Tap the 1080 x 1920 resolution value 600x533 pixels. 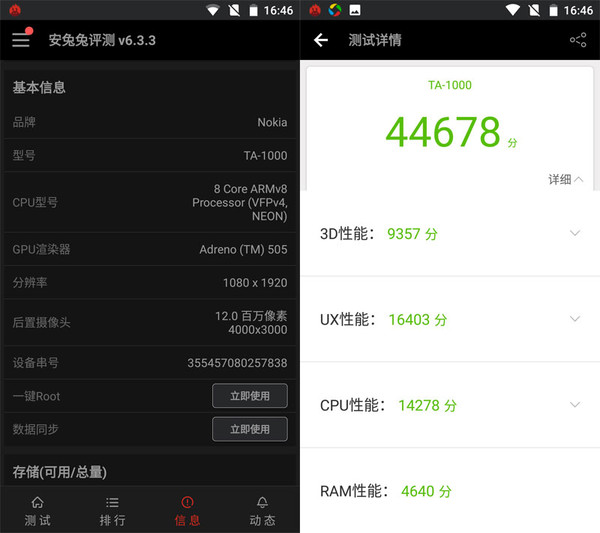pyautogui.click(x=255, y=283)
